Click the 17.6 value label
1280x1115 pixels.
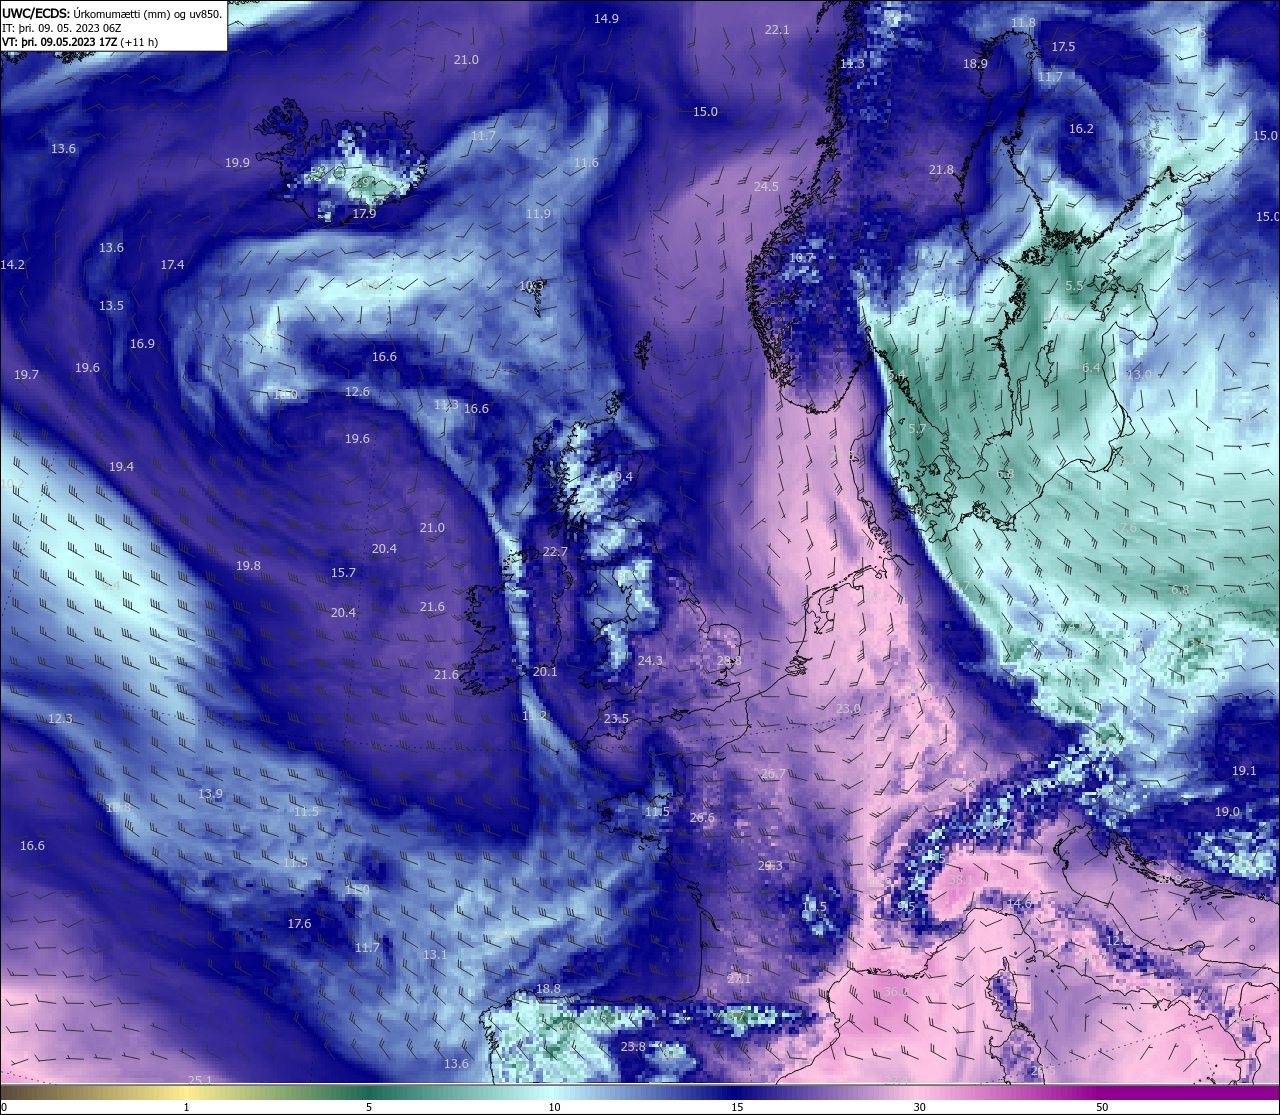click(x=299, y=924)
